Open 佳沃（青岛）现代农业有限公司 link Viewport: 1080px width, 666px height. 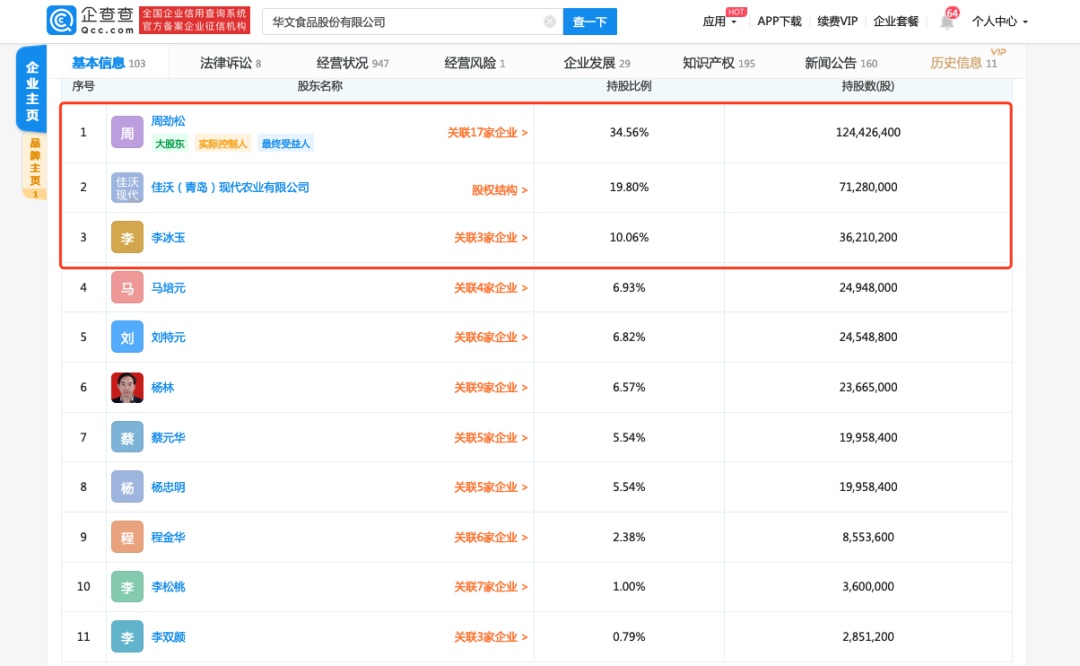230,187
